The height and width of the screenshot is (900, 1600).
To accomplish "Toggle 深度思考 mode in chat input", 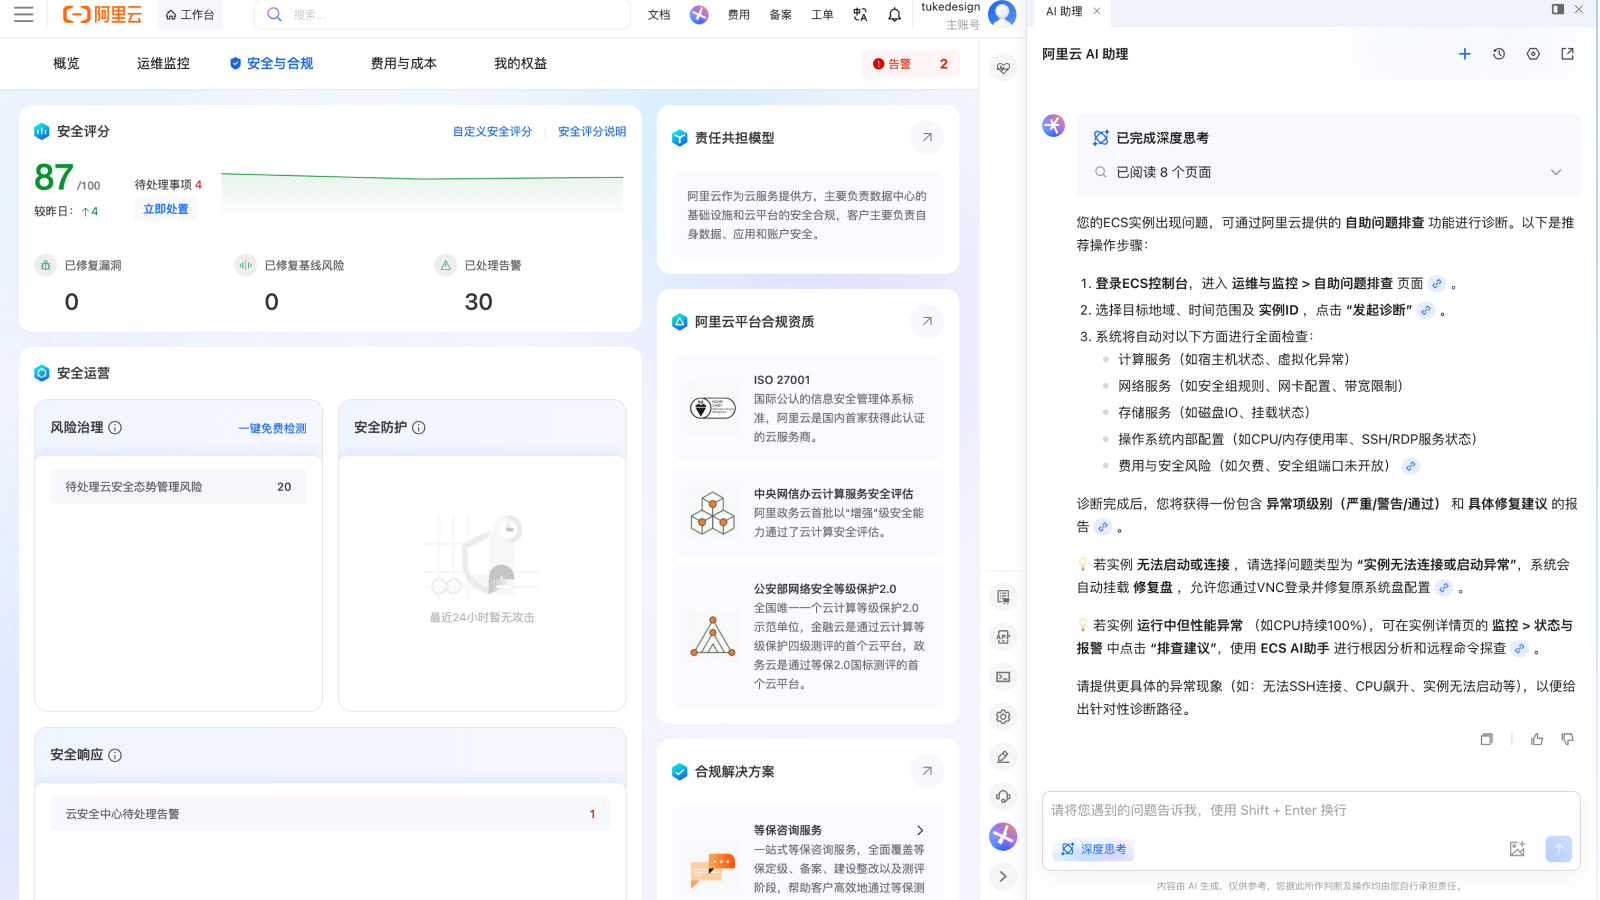I will click(1093, 849).
